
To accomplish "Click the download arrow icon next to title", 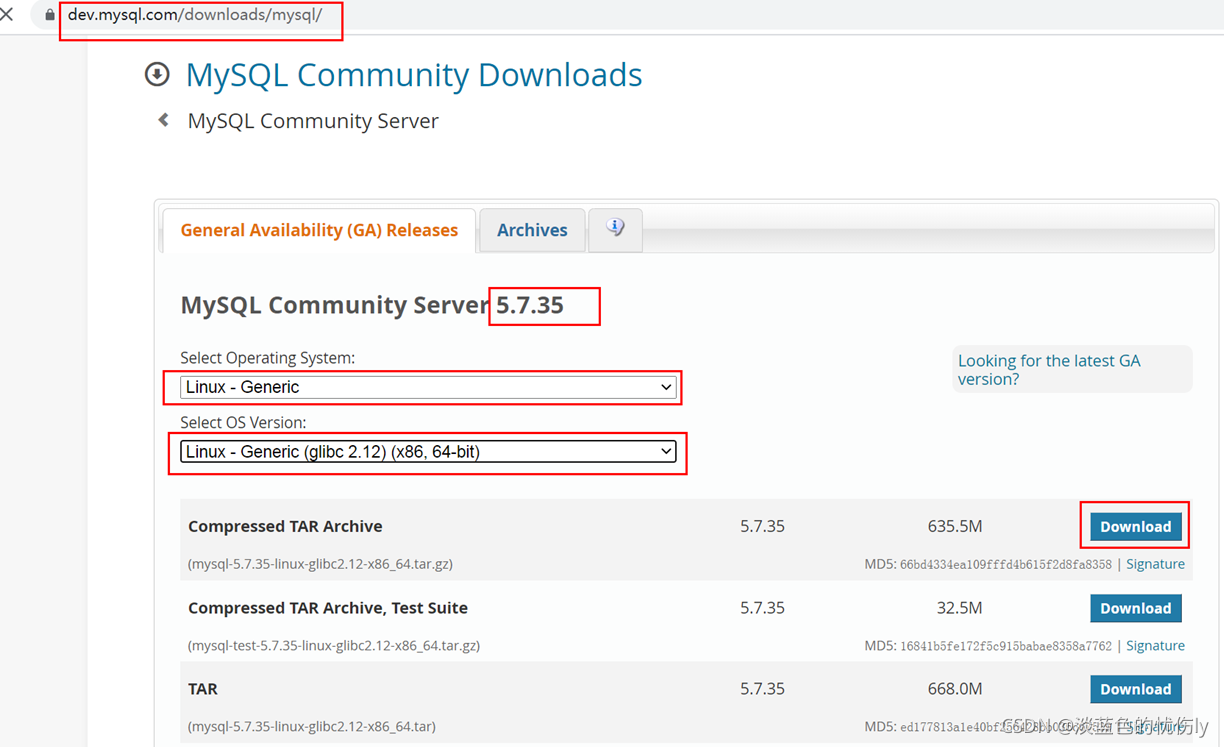I will pos(157,74).
